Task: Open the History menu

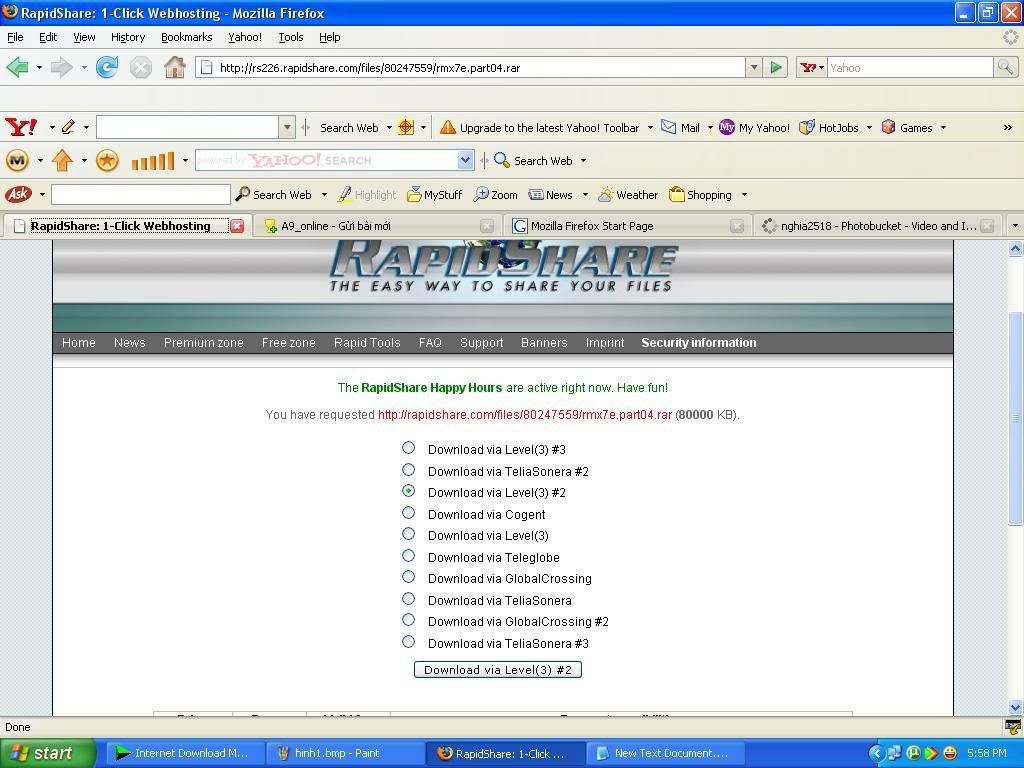Action: (x=128, y=37)
